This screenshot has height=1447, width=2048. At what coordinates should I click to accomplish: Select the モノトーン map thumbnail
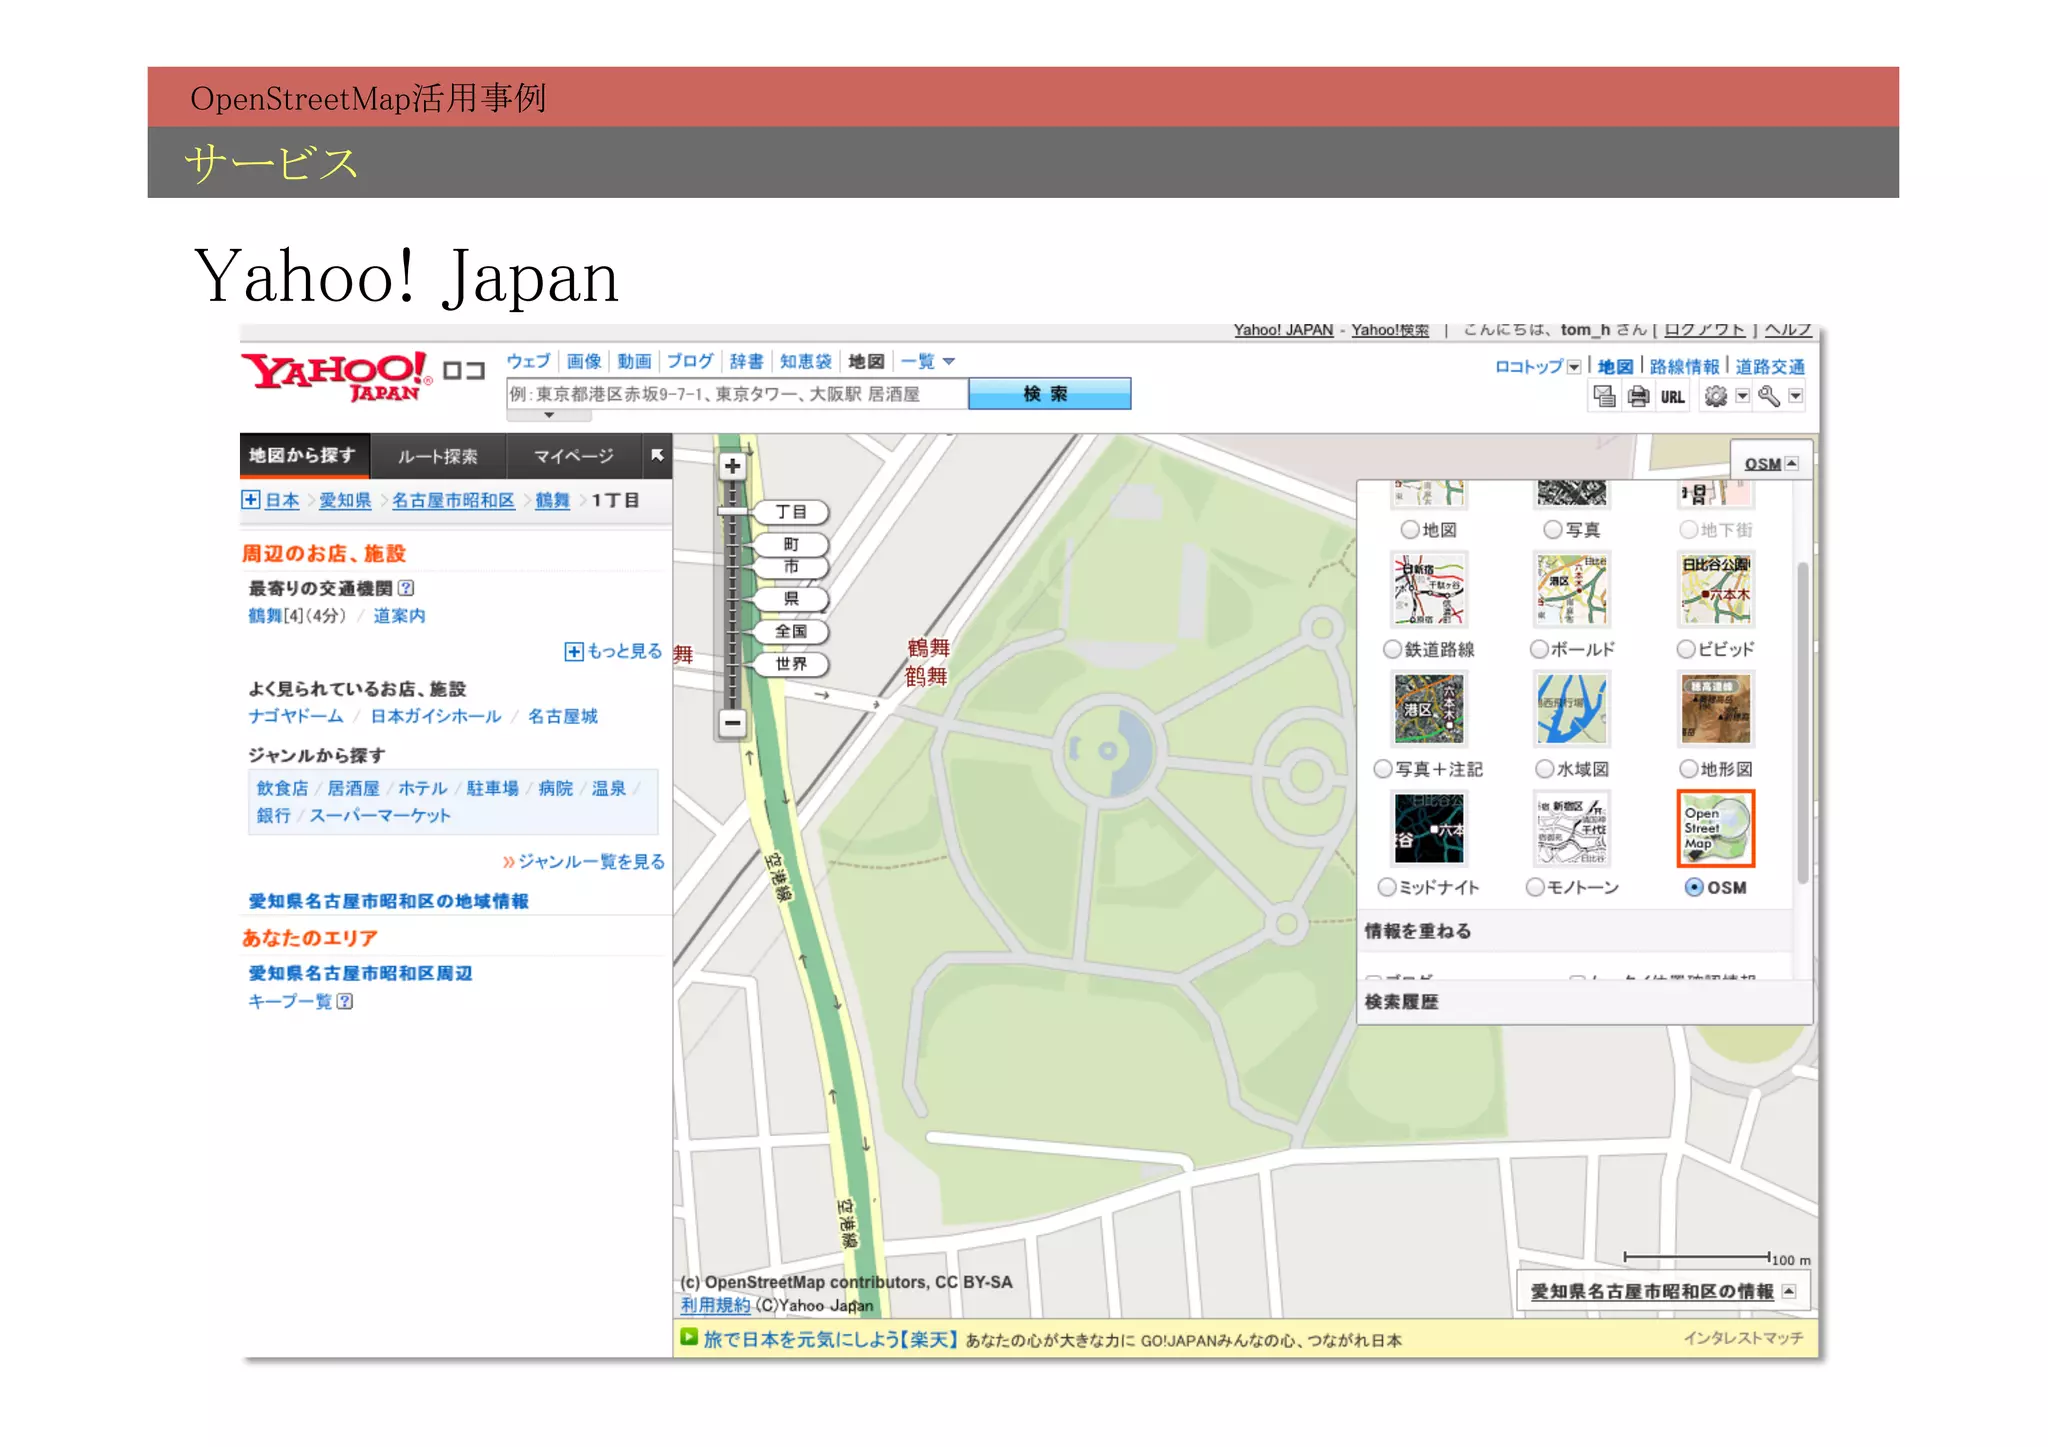pyautogui.click(x=1572, y=828)
